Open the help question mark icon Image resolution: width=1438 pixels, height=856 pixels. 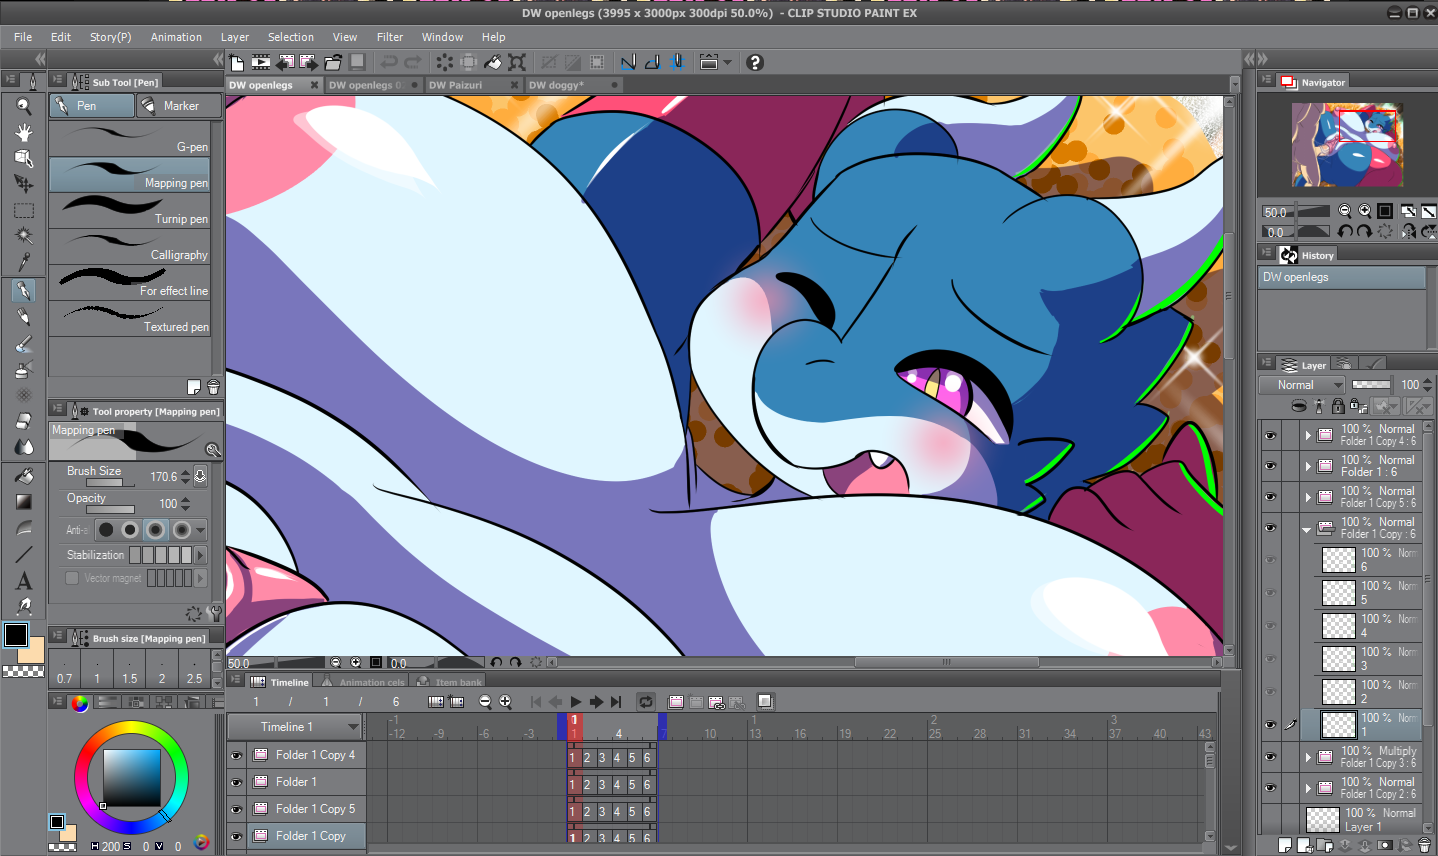pyautogui.click(x=755, y=62)
